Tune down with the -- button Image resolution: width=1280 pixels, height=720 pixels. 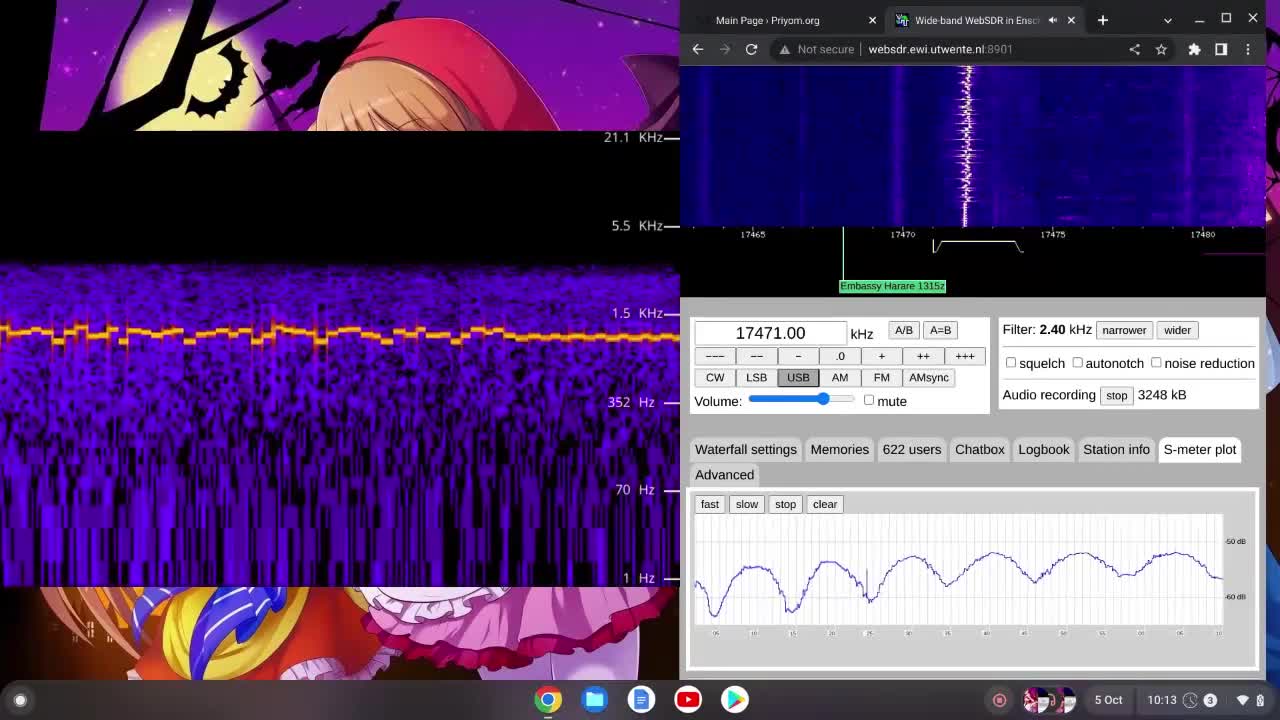coord(757,356)
